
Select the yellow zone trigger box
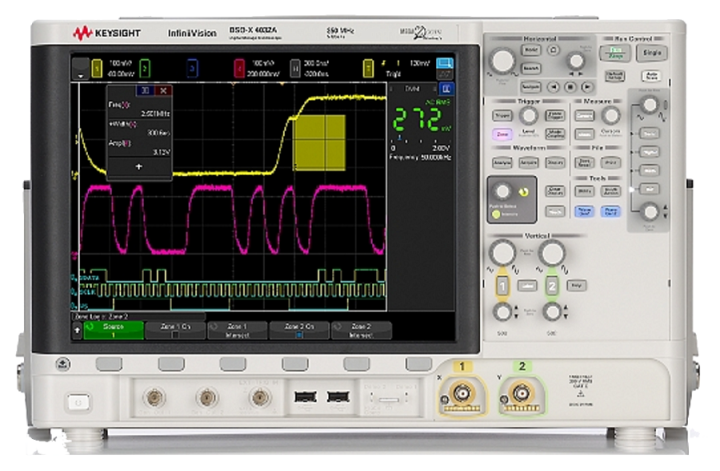tap(320, 143)
